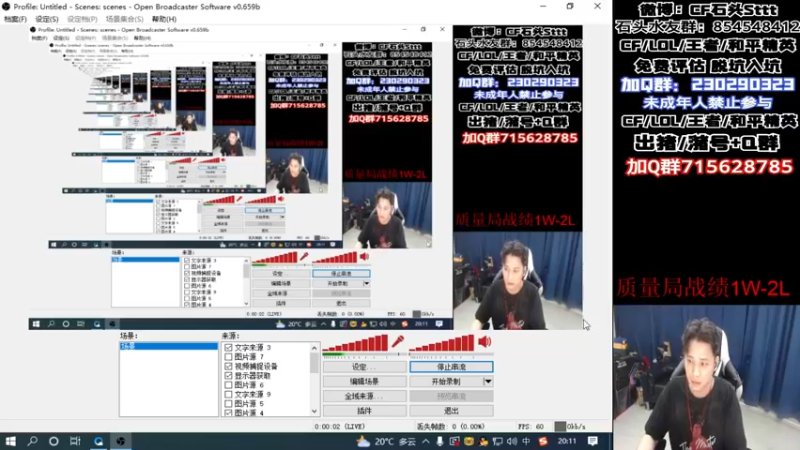
Task: Click the 编辑场景 button
Action: 364,382
